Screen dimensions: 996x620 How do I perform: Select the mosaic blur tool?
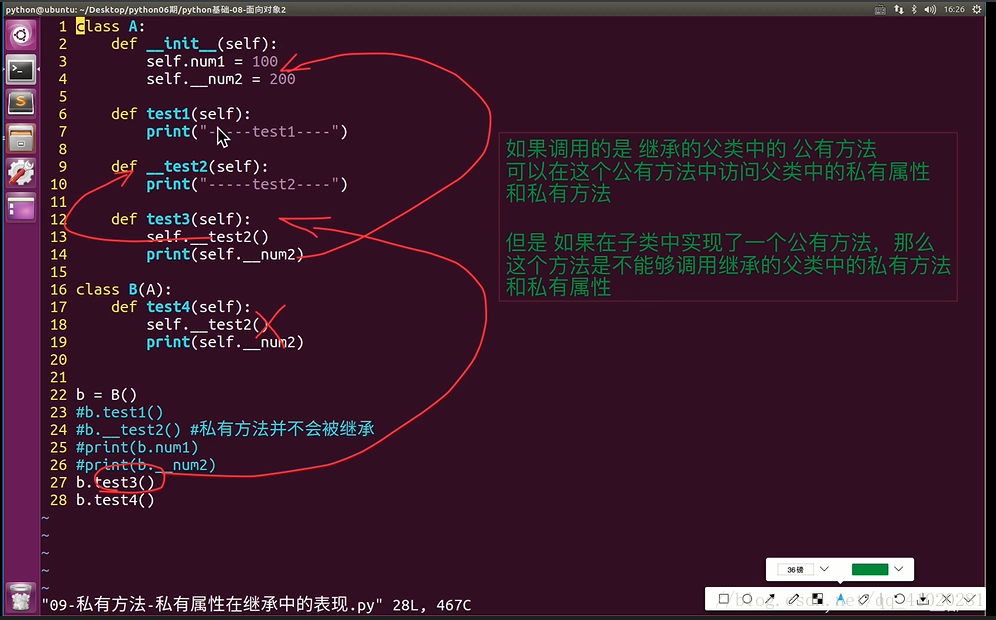(818, 598)
